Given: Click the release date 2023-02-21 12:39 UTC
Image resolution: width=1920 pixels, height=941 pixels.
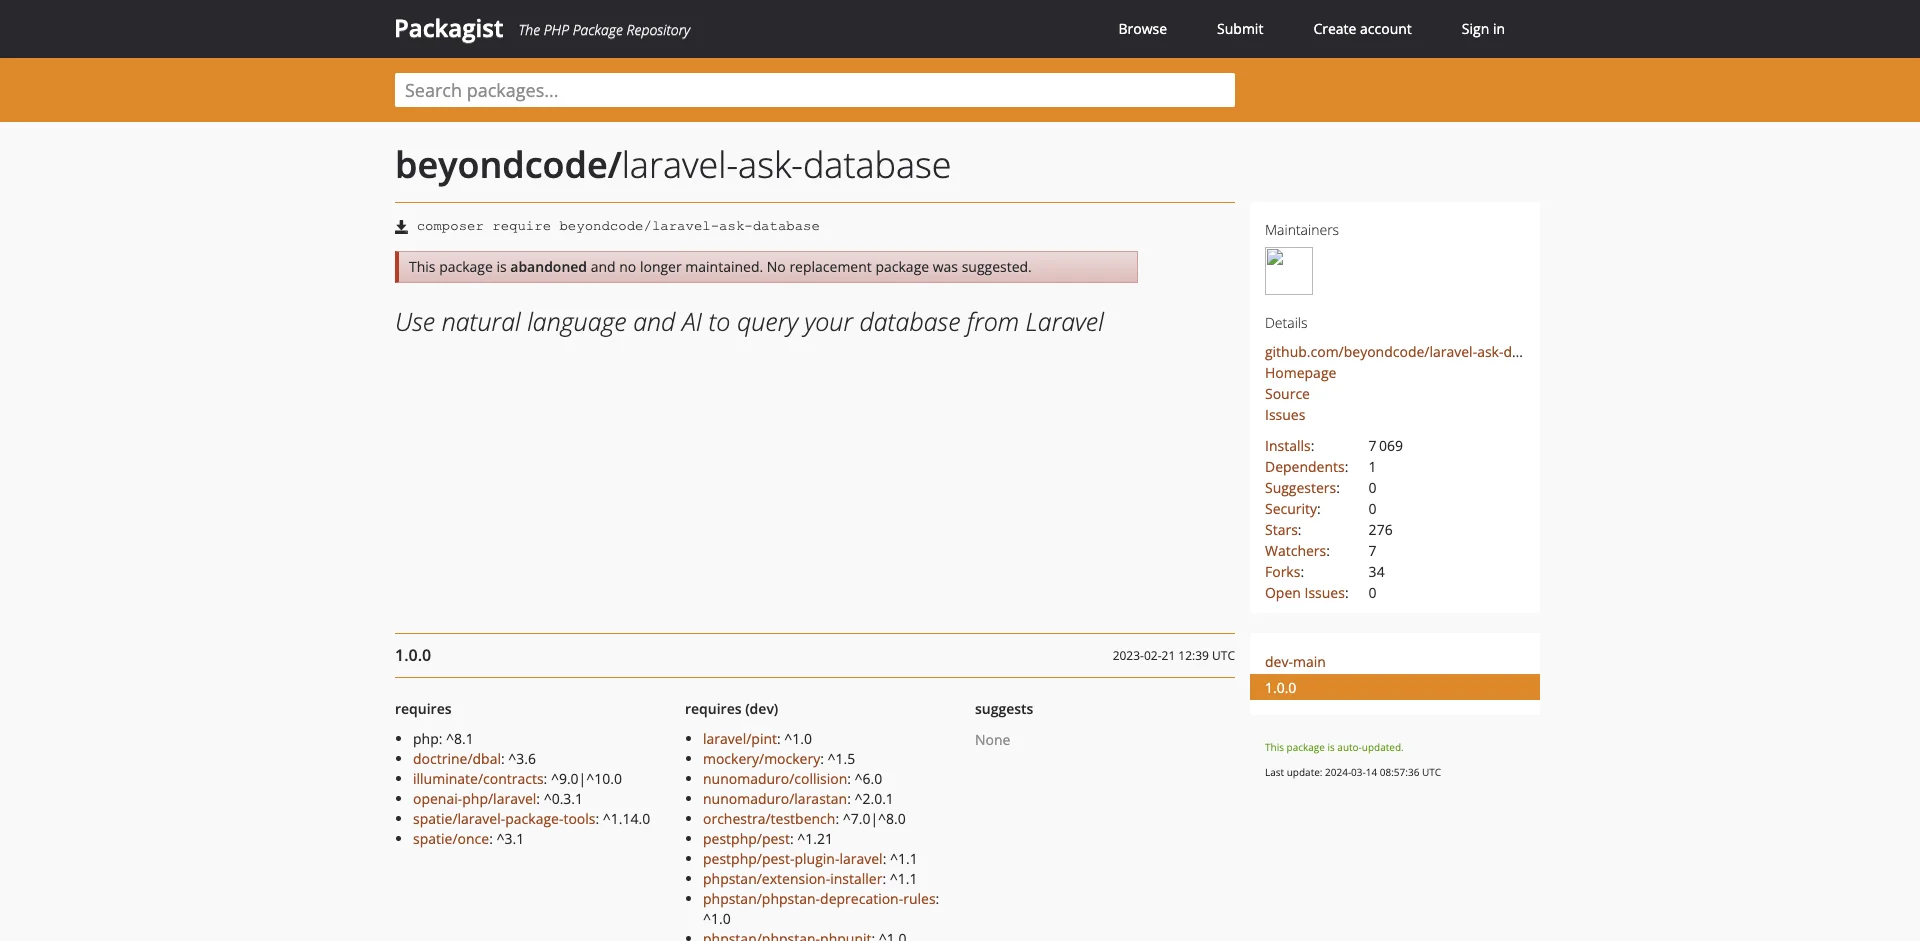Looking at the screenshot, I should coord(1173,656).
